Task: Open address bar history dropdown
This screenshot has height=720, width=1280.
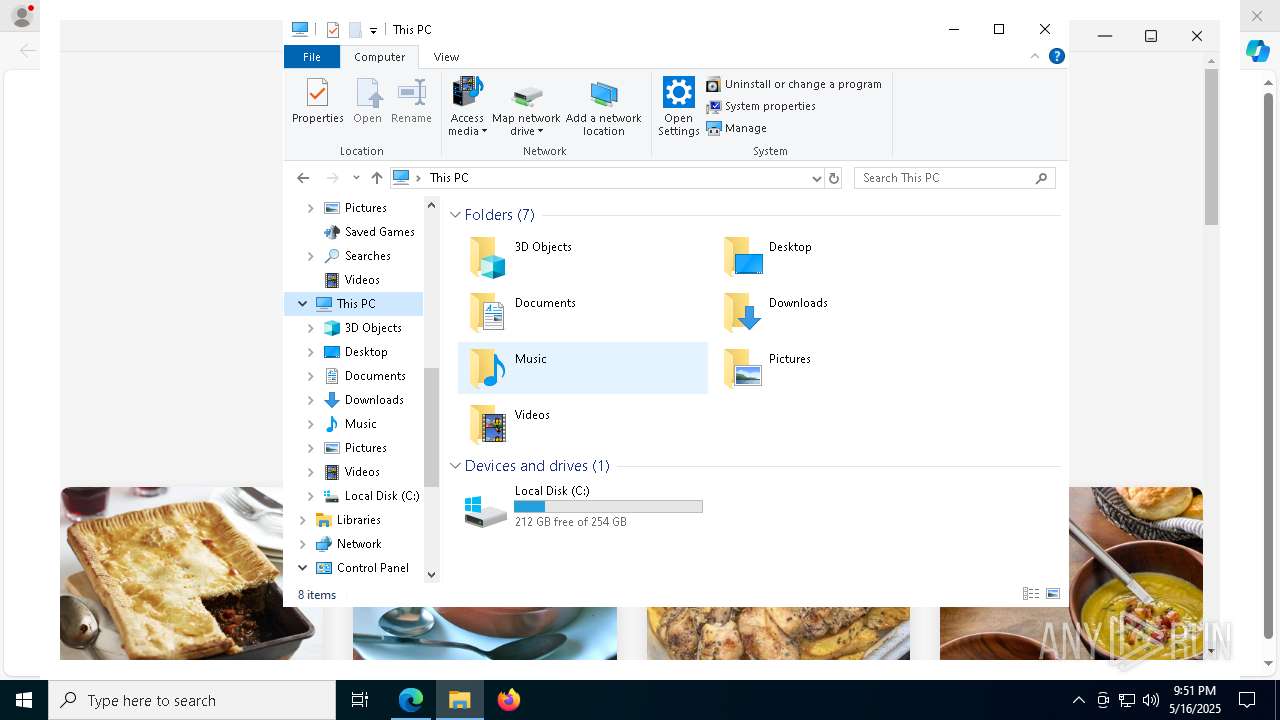Action: point(816,178)
